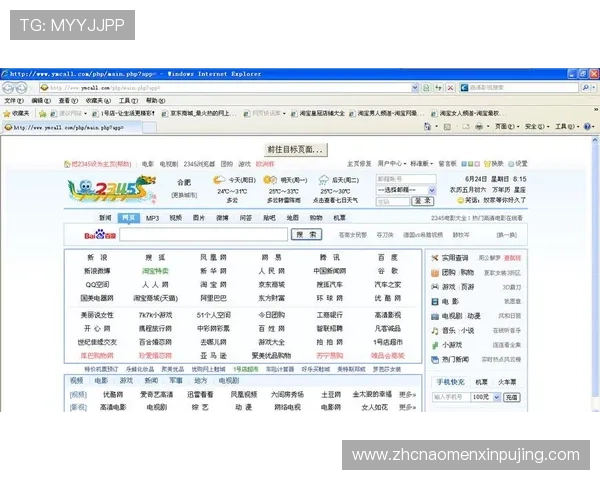Click the printer icon in command bar
This screenshot has width=600, height=480.
tap(479, 127)
